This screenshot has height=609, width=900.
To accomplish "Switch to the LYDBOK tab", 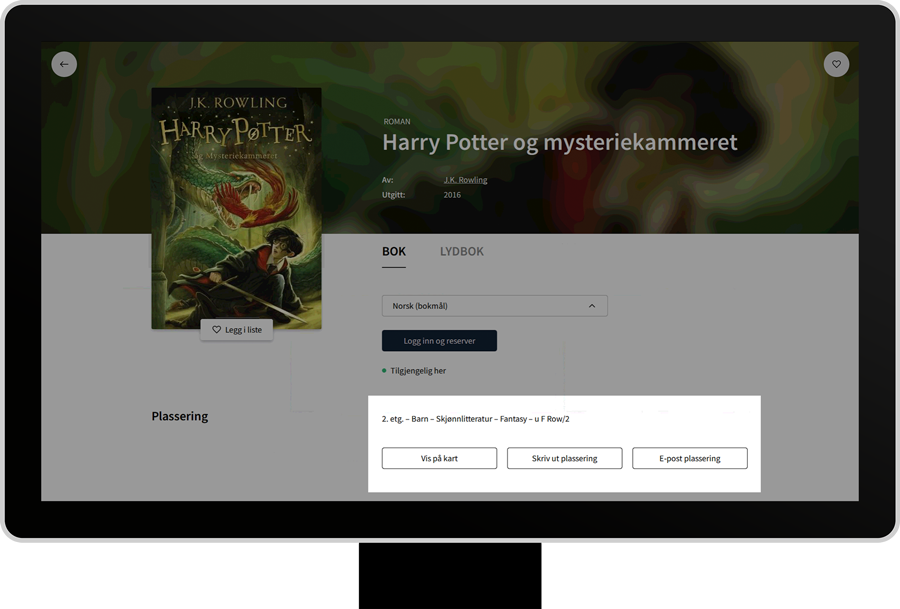I will (461, 252).
